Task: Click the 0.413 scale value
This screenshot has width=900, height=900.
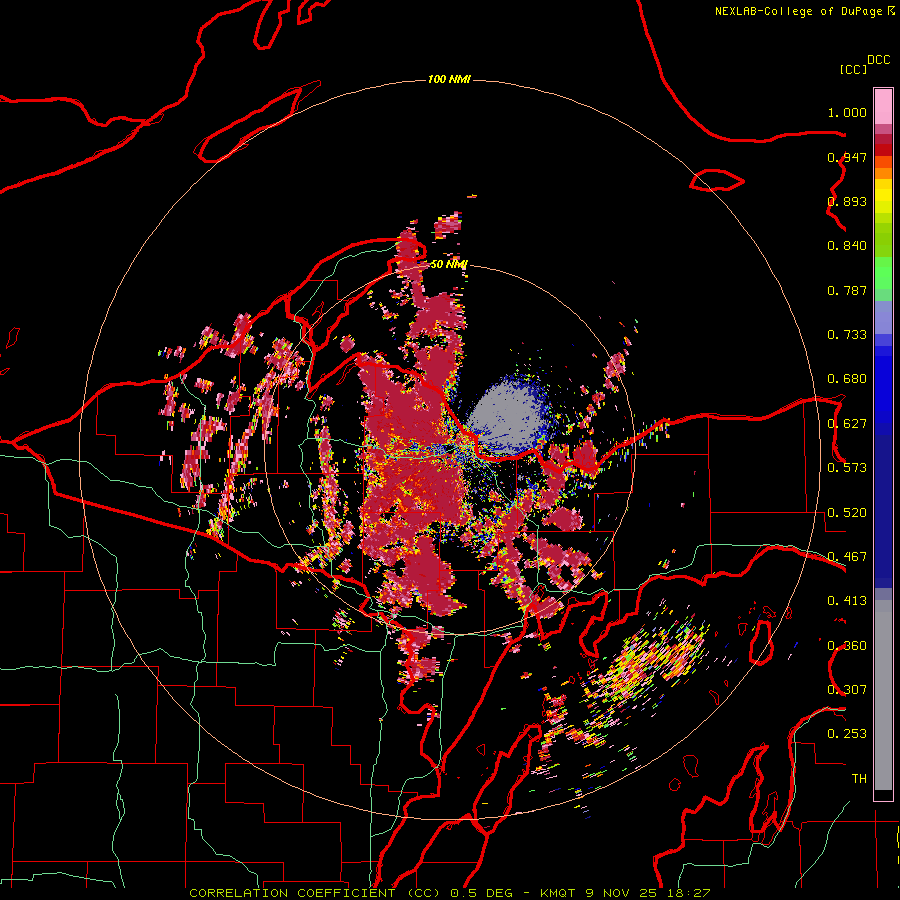Action: 847,601
